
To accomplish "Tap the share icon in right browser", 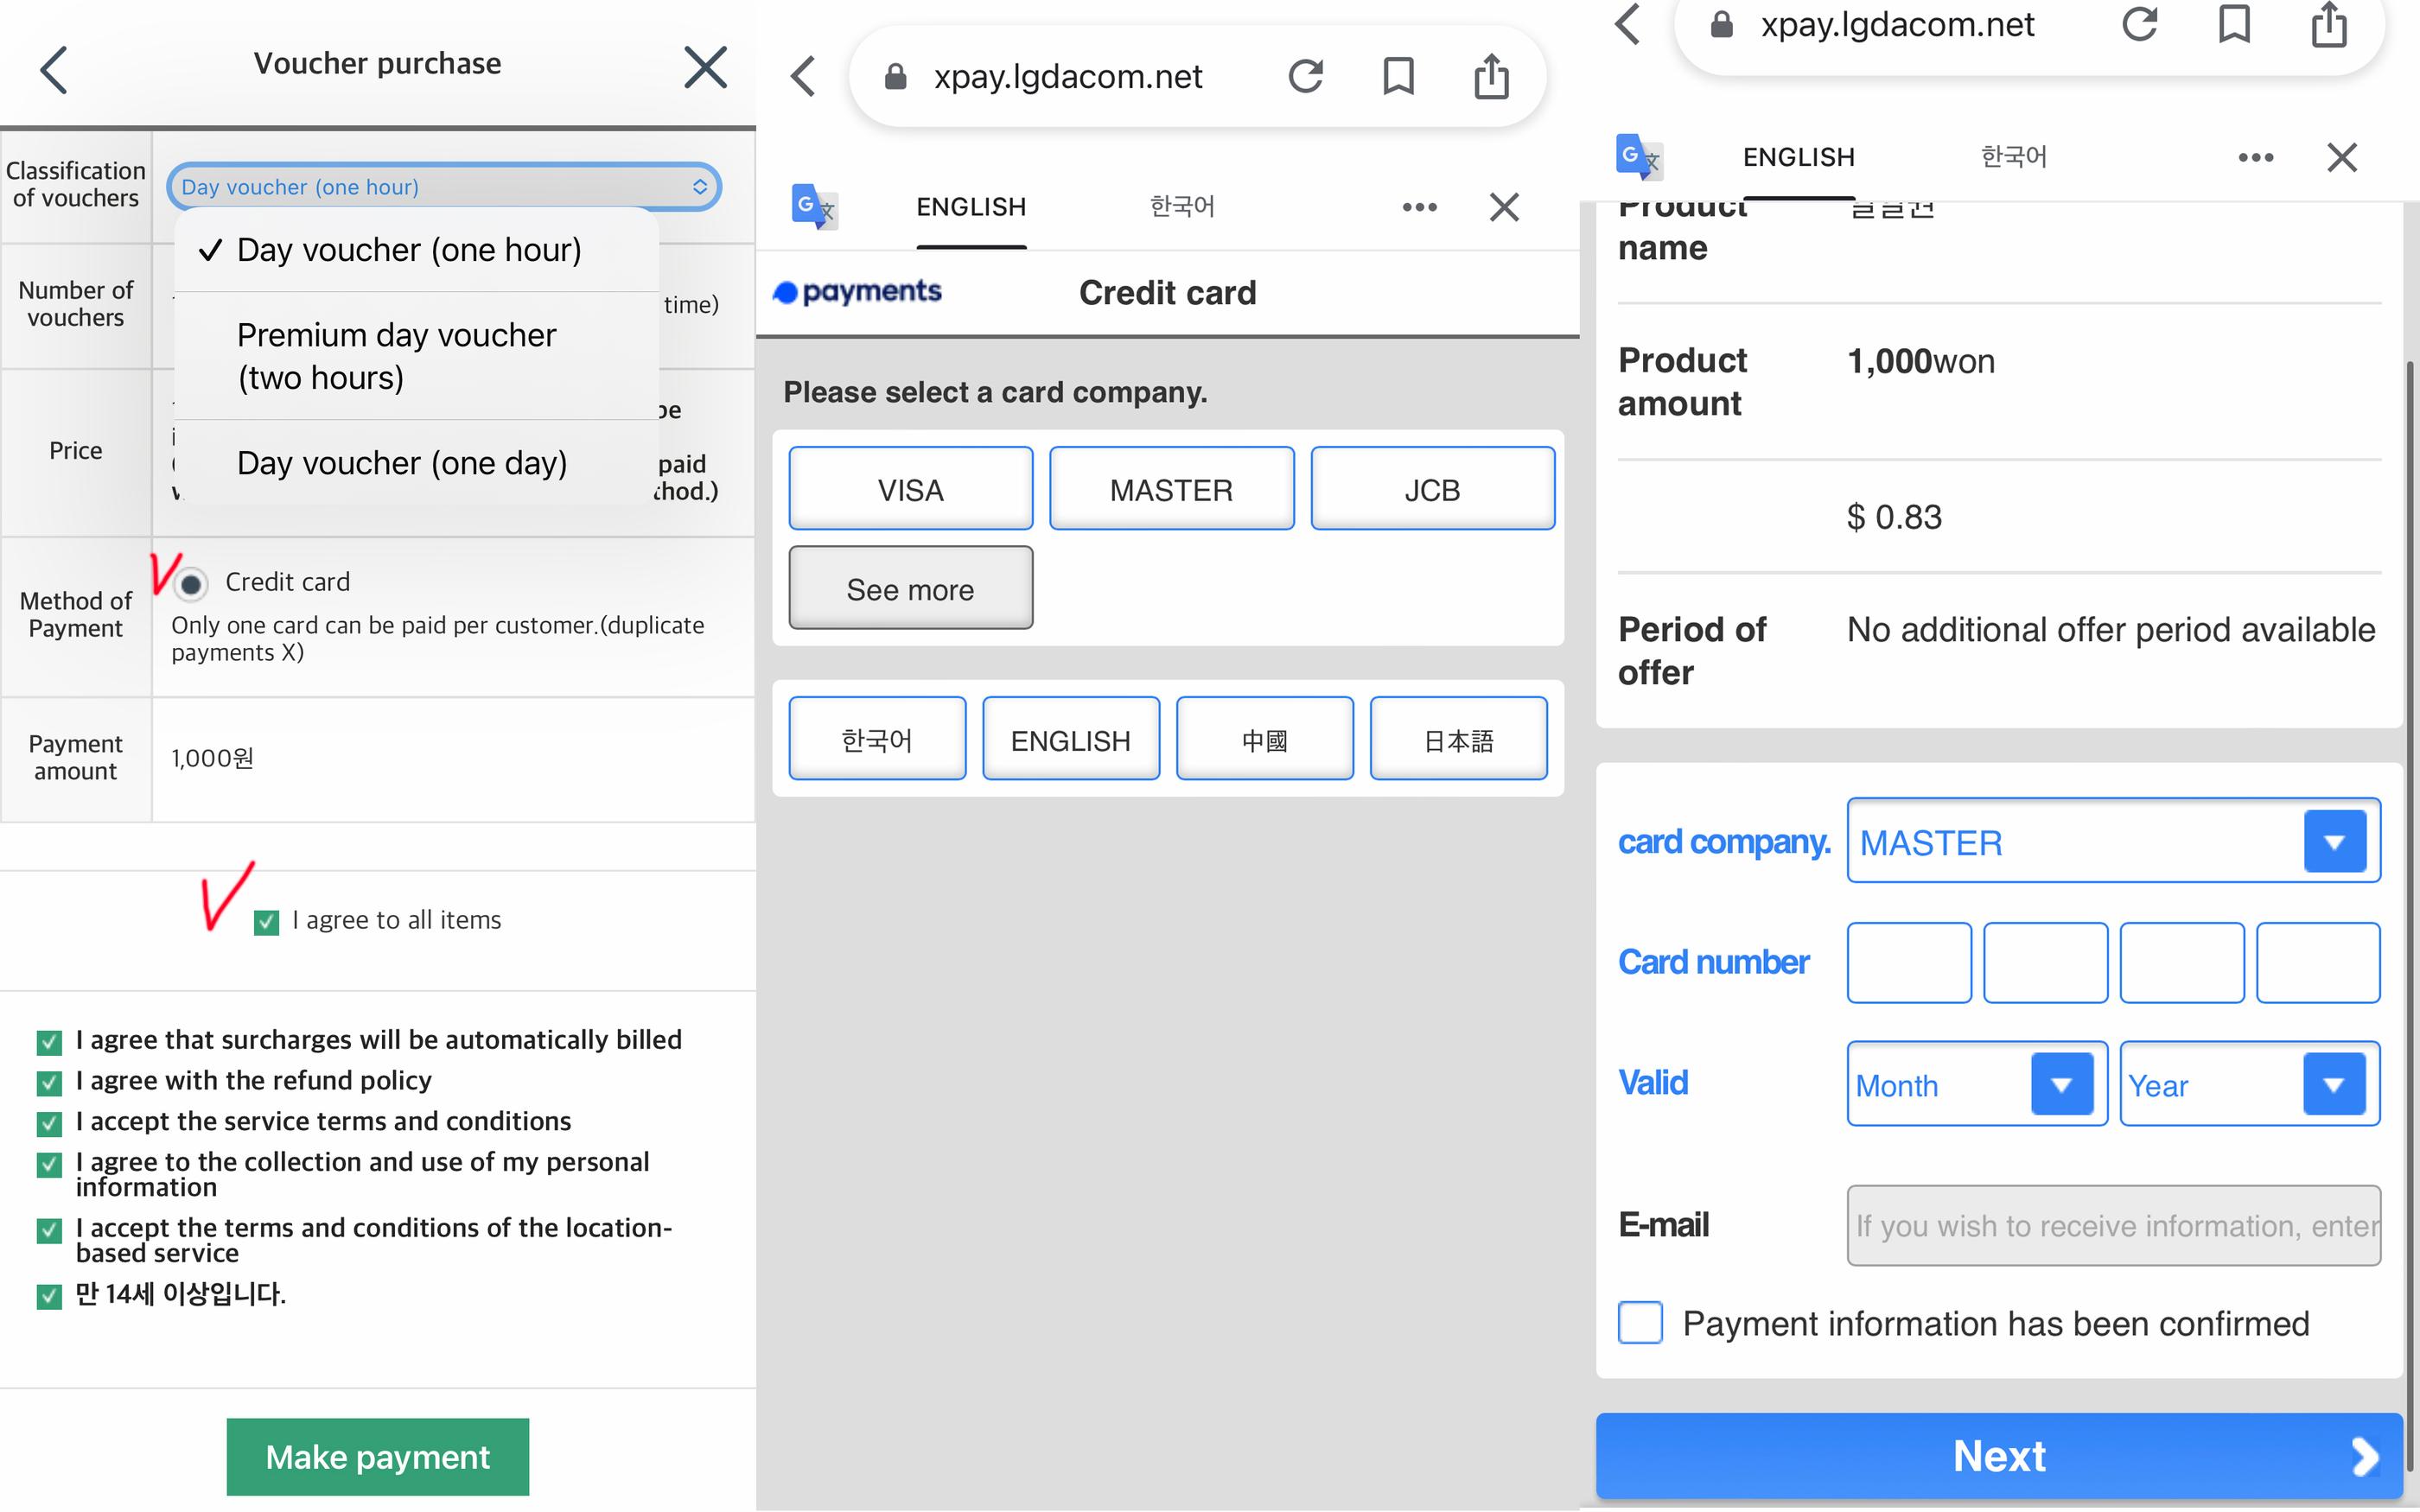I will point(2328,24).
